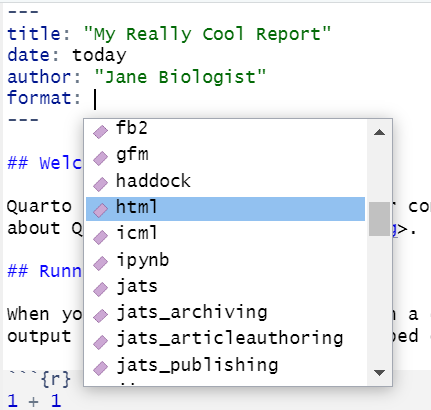Click the diamond icon beside html
This screenshot has width=431, height=410.
[100, 210]
